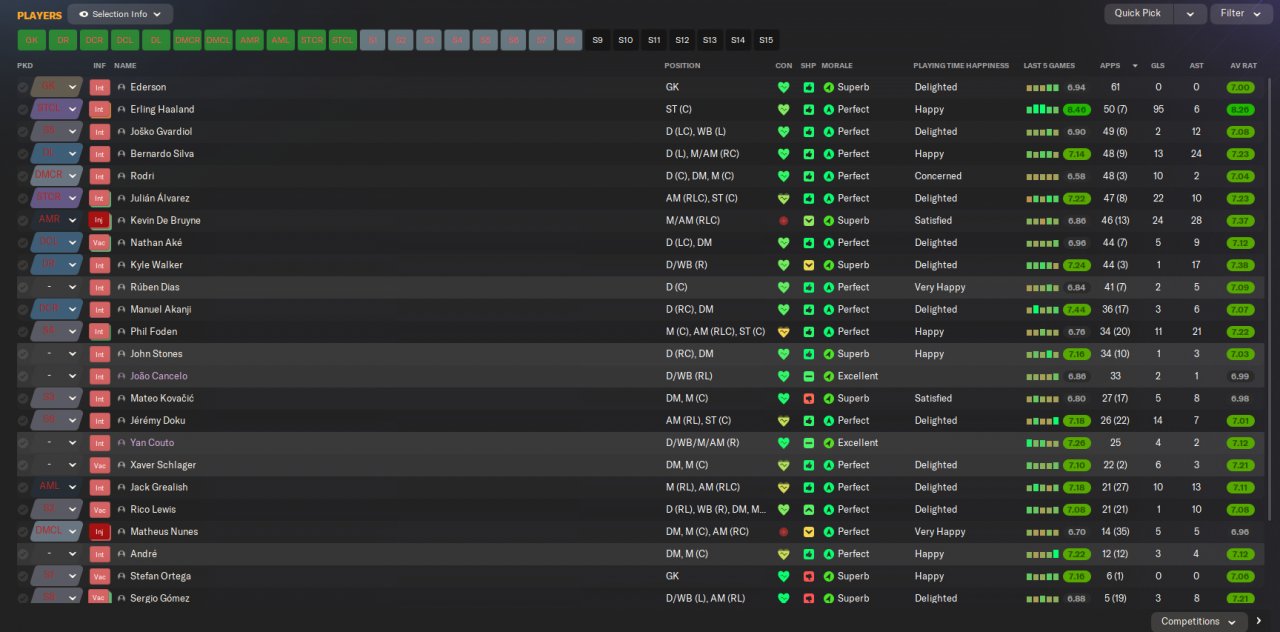Viewport: 1280px width, 632px height.
Task: Click the condition heart icon for Ederson
Action: pyautogui.click(x=783, y=87)
